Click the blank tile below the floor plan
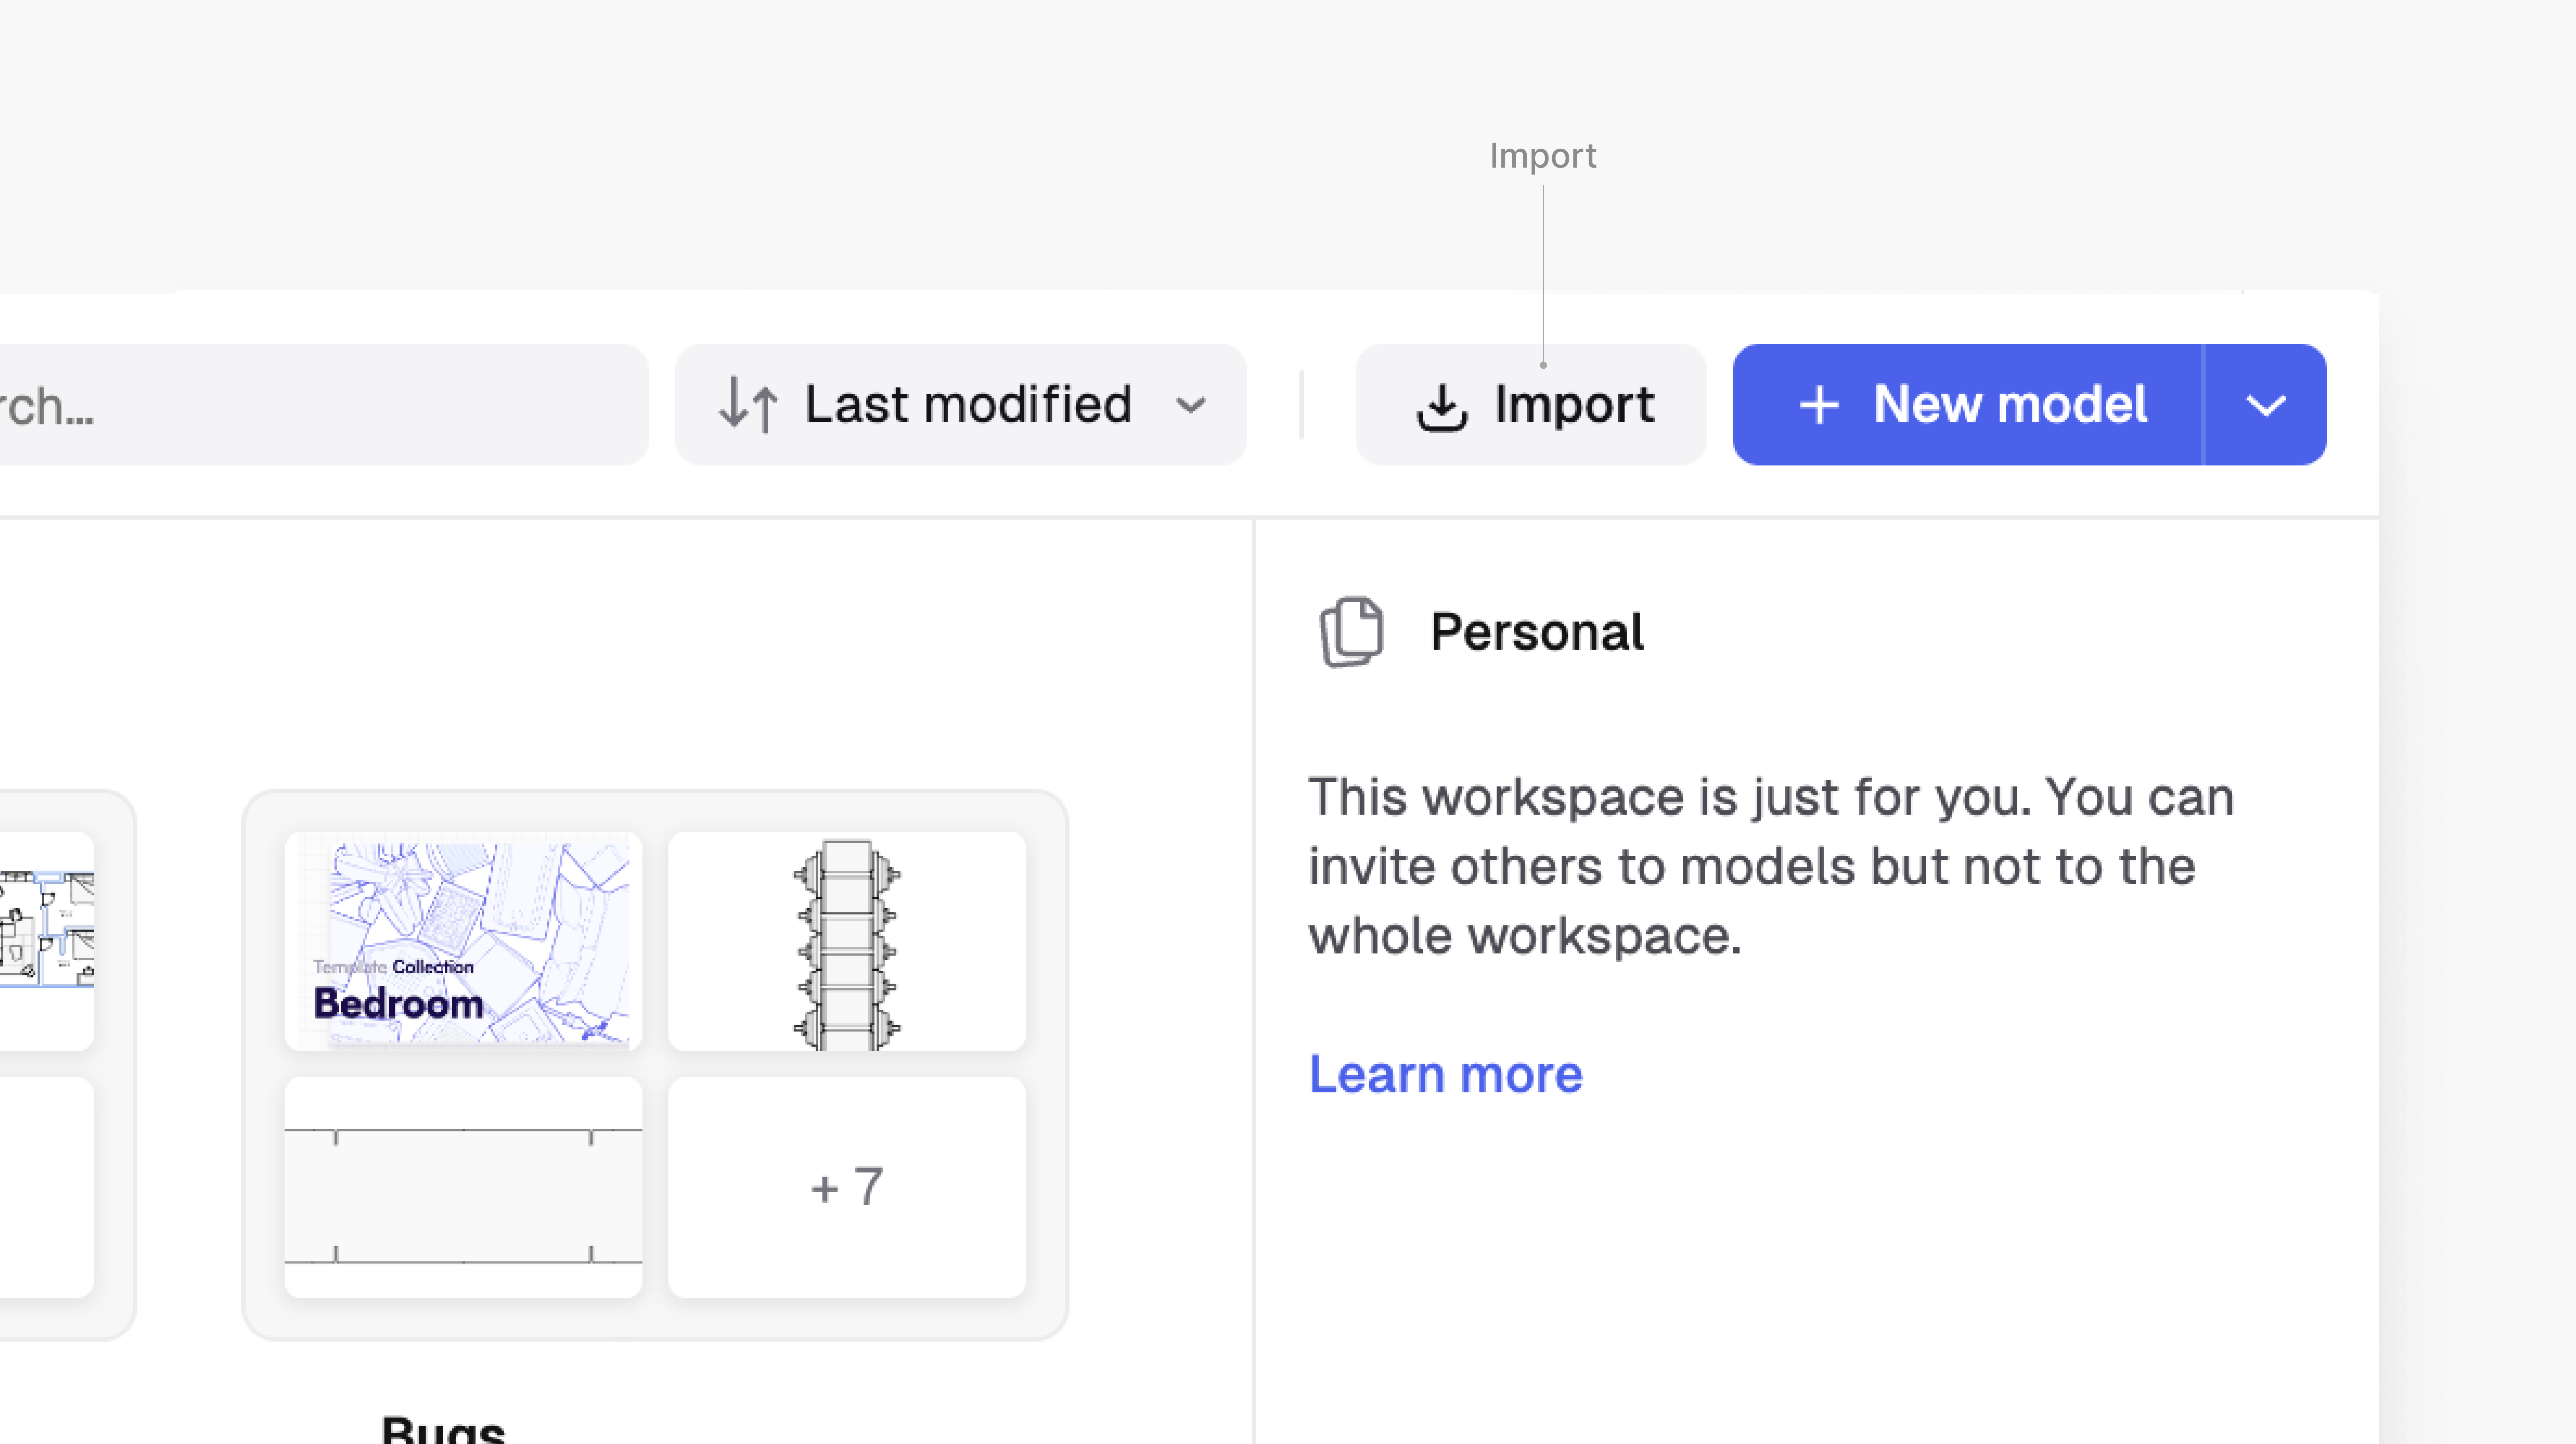 point(46,1187)
